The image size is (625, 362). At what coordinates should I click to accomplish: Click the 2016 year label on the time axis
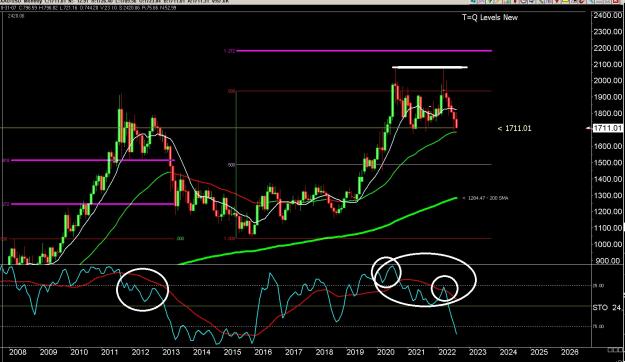[x=263, y=352]
